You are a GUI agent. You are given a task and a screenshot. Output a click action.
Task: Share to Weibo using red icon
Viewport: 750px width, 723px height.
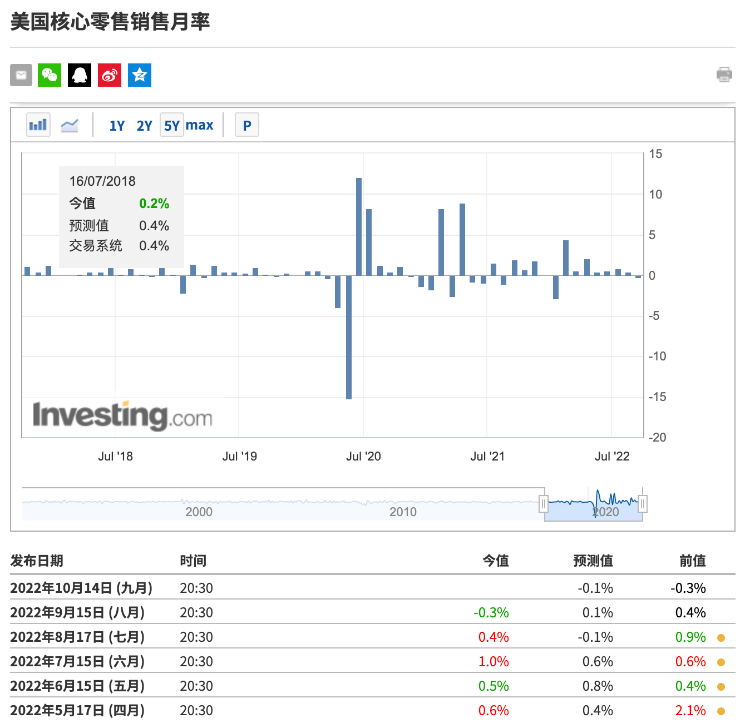pos(110,75)
